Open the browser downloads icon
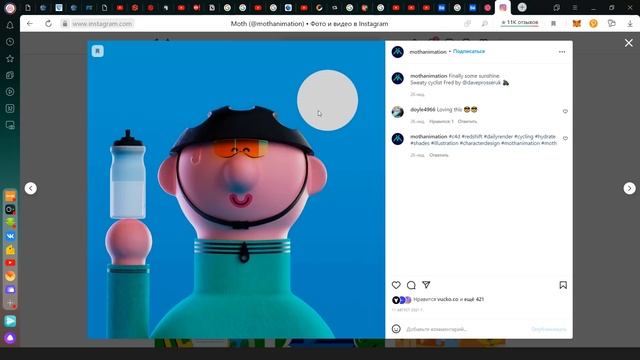 [630, 24]
